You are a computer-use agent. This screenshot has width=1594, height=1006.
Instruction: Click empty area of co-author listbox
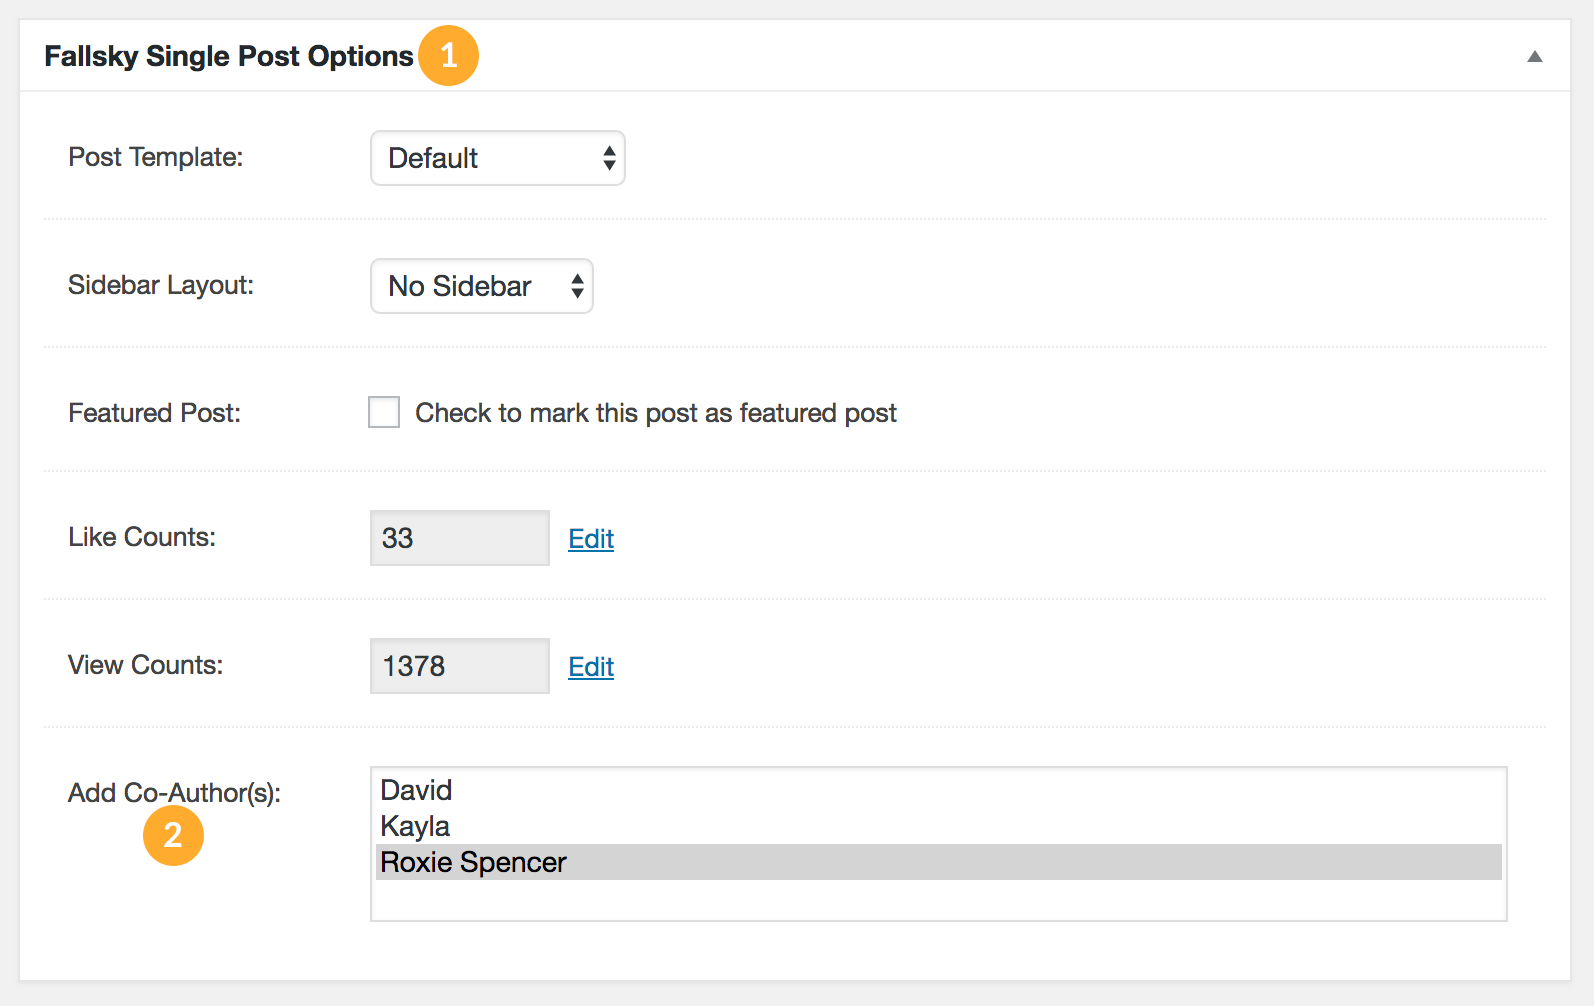coord(938,900)
